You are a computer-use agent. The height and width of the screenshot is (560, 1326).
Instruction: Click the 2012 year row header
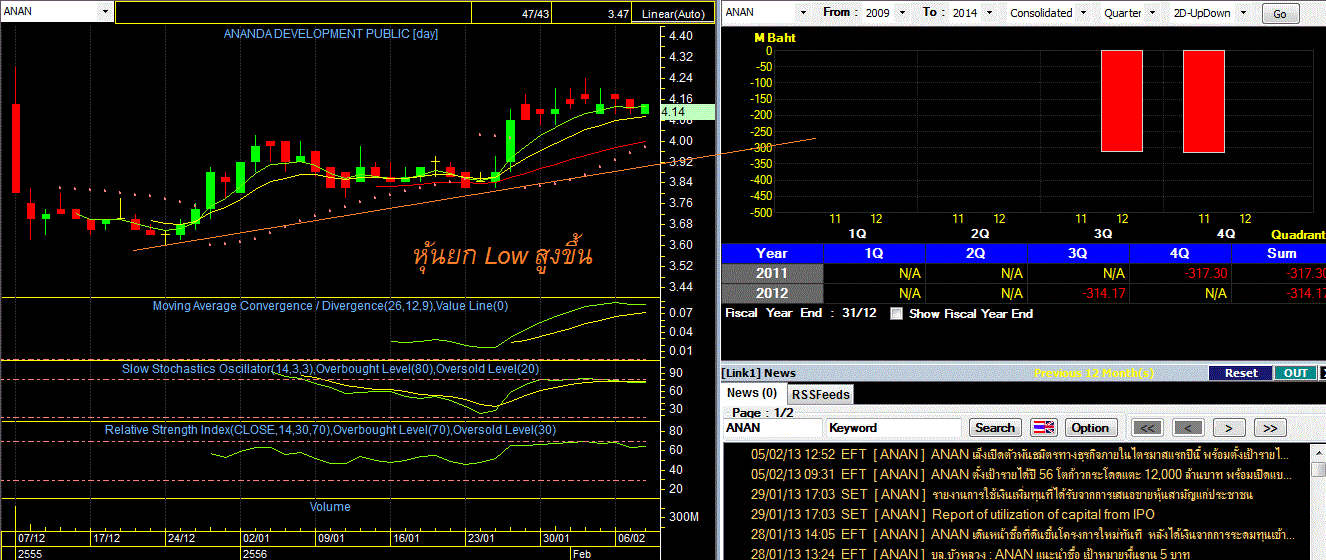tap(772, 293)
